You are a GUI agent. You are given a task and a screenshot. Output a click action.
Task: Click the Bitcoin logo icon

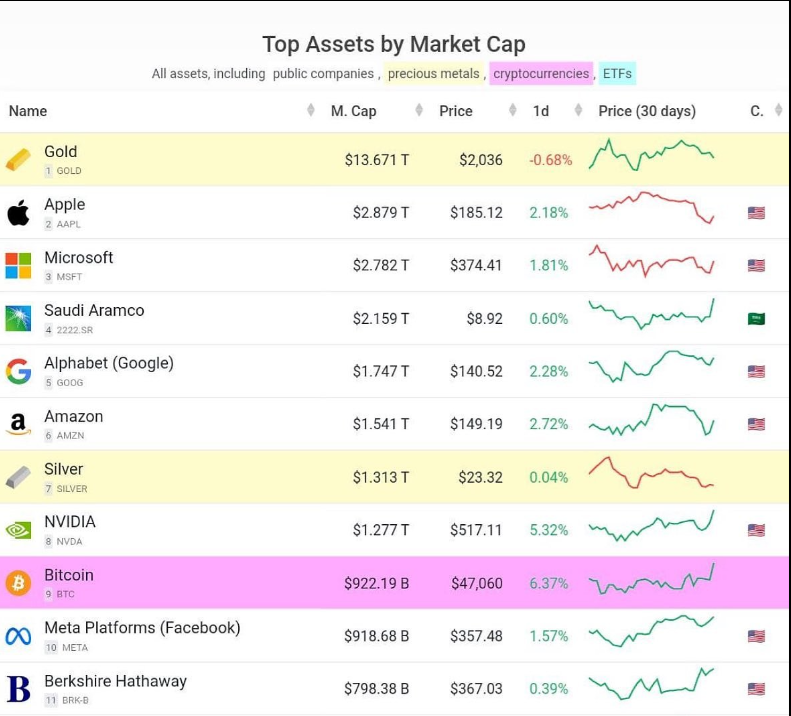coord(18,583)
